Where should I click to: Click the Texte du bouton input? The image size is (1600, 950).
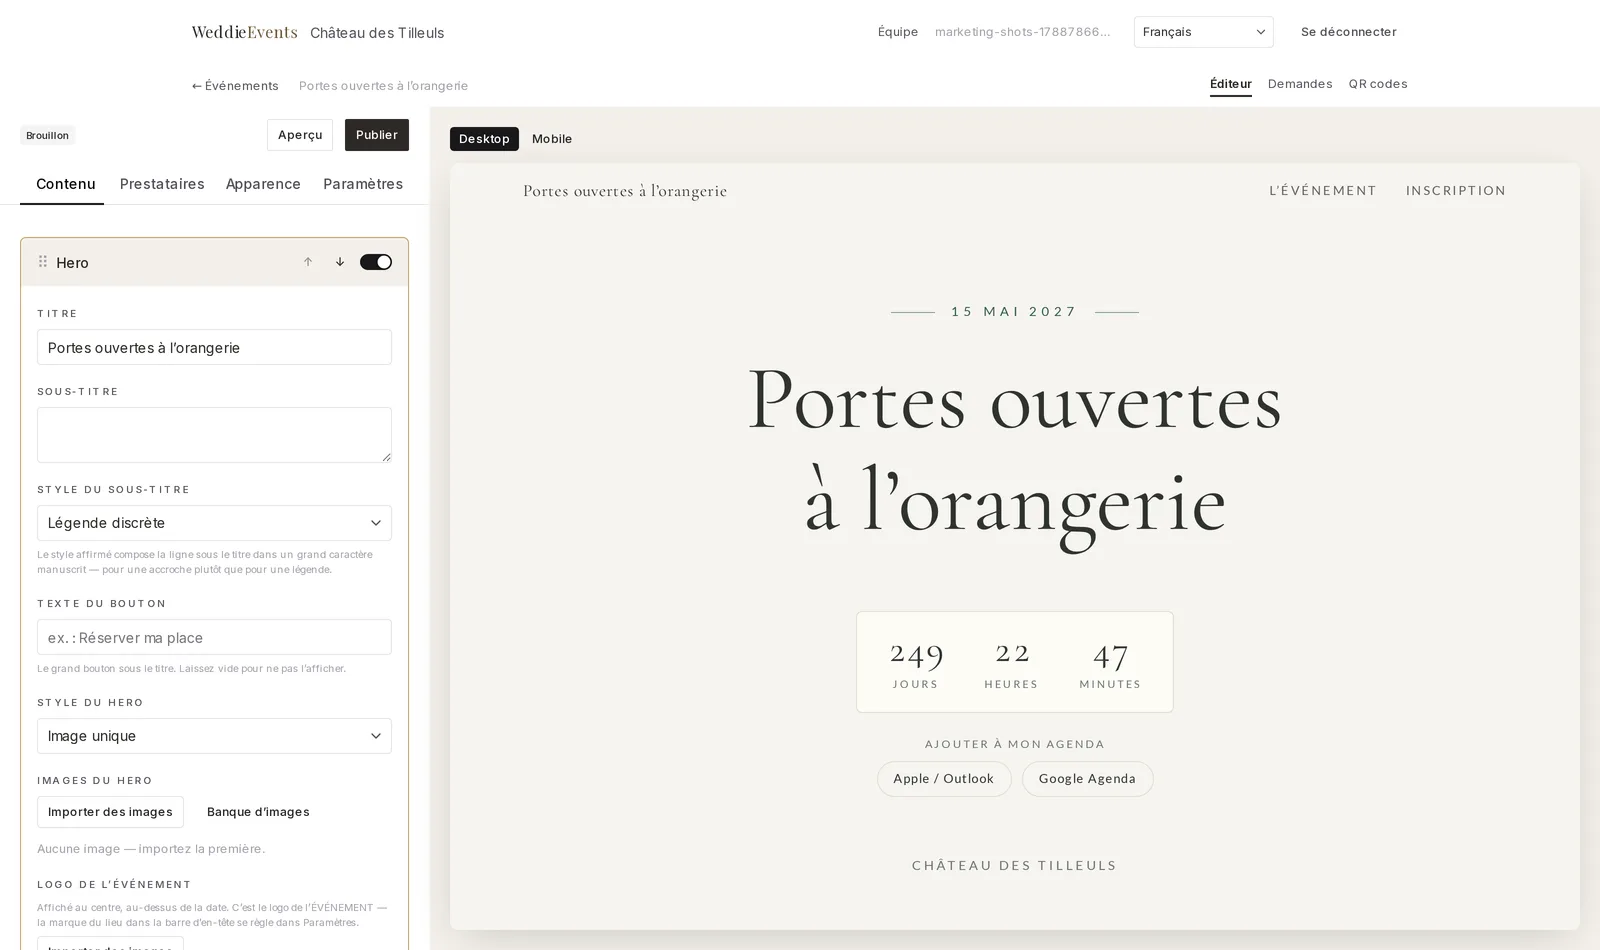click(214, 637)
